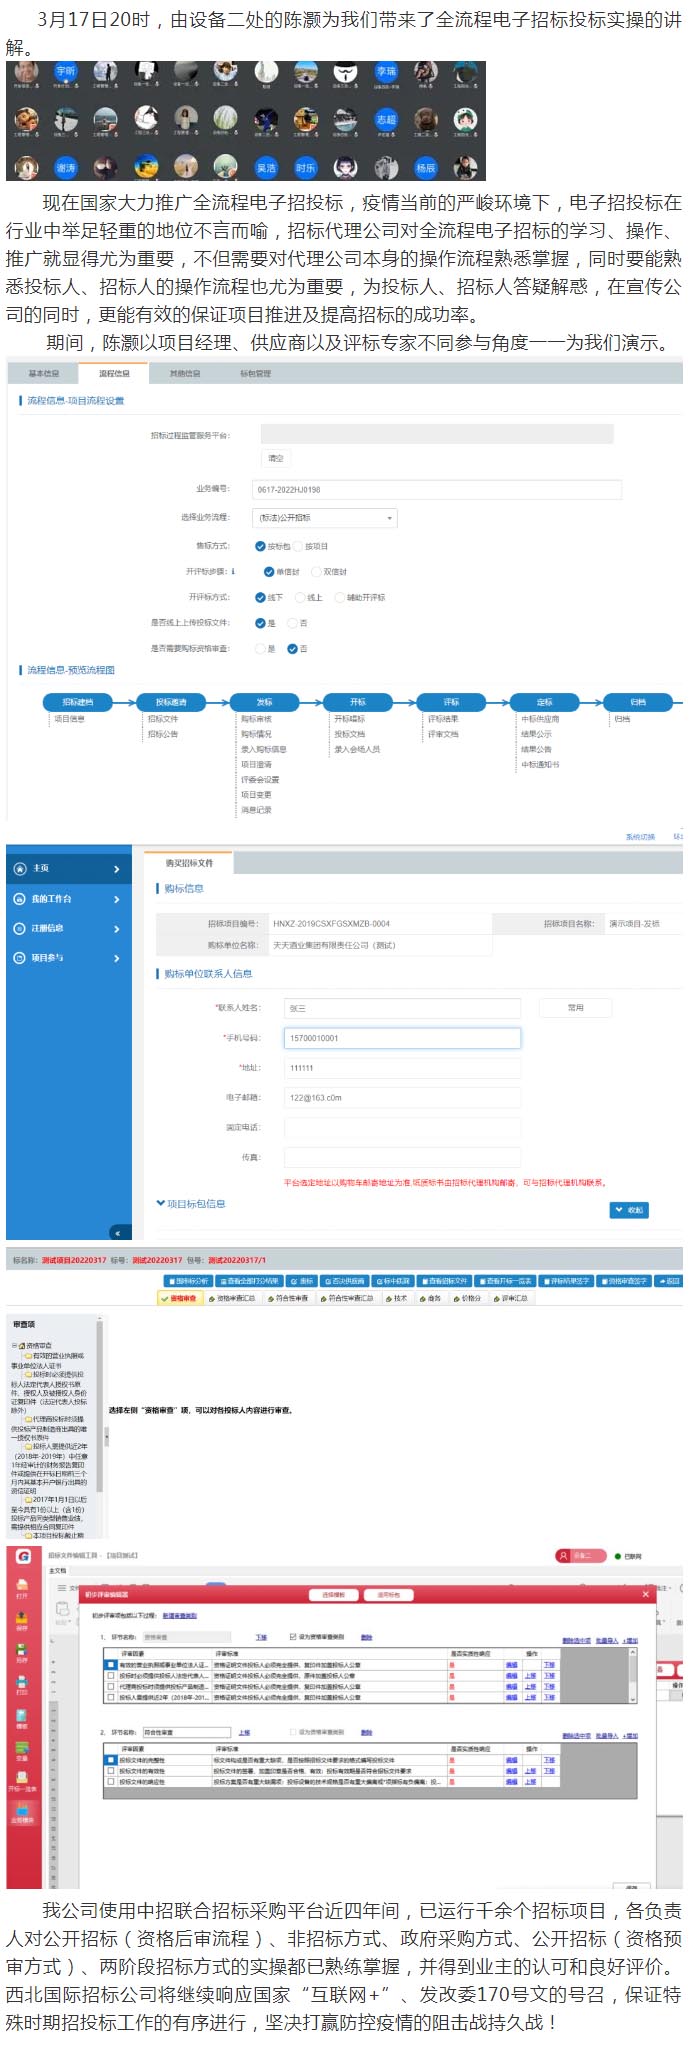Image resolution: width=699 pixels, height=2050 pixels.
Task: Open the 选择业务流程 dropdown
Action: 324,518
